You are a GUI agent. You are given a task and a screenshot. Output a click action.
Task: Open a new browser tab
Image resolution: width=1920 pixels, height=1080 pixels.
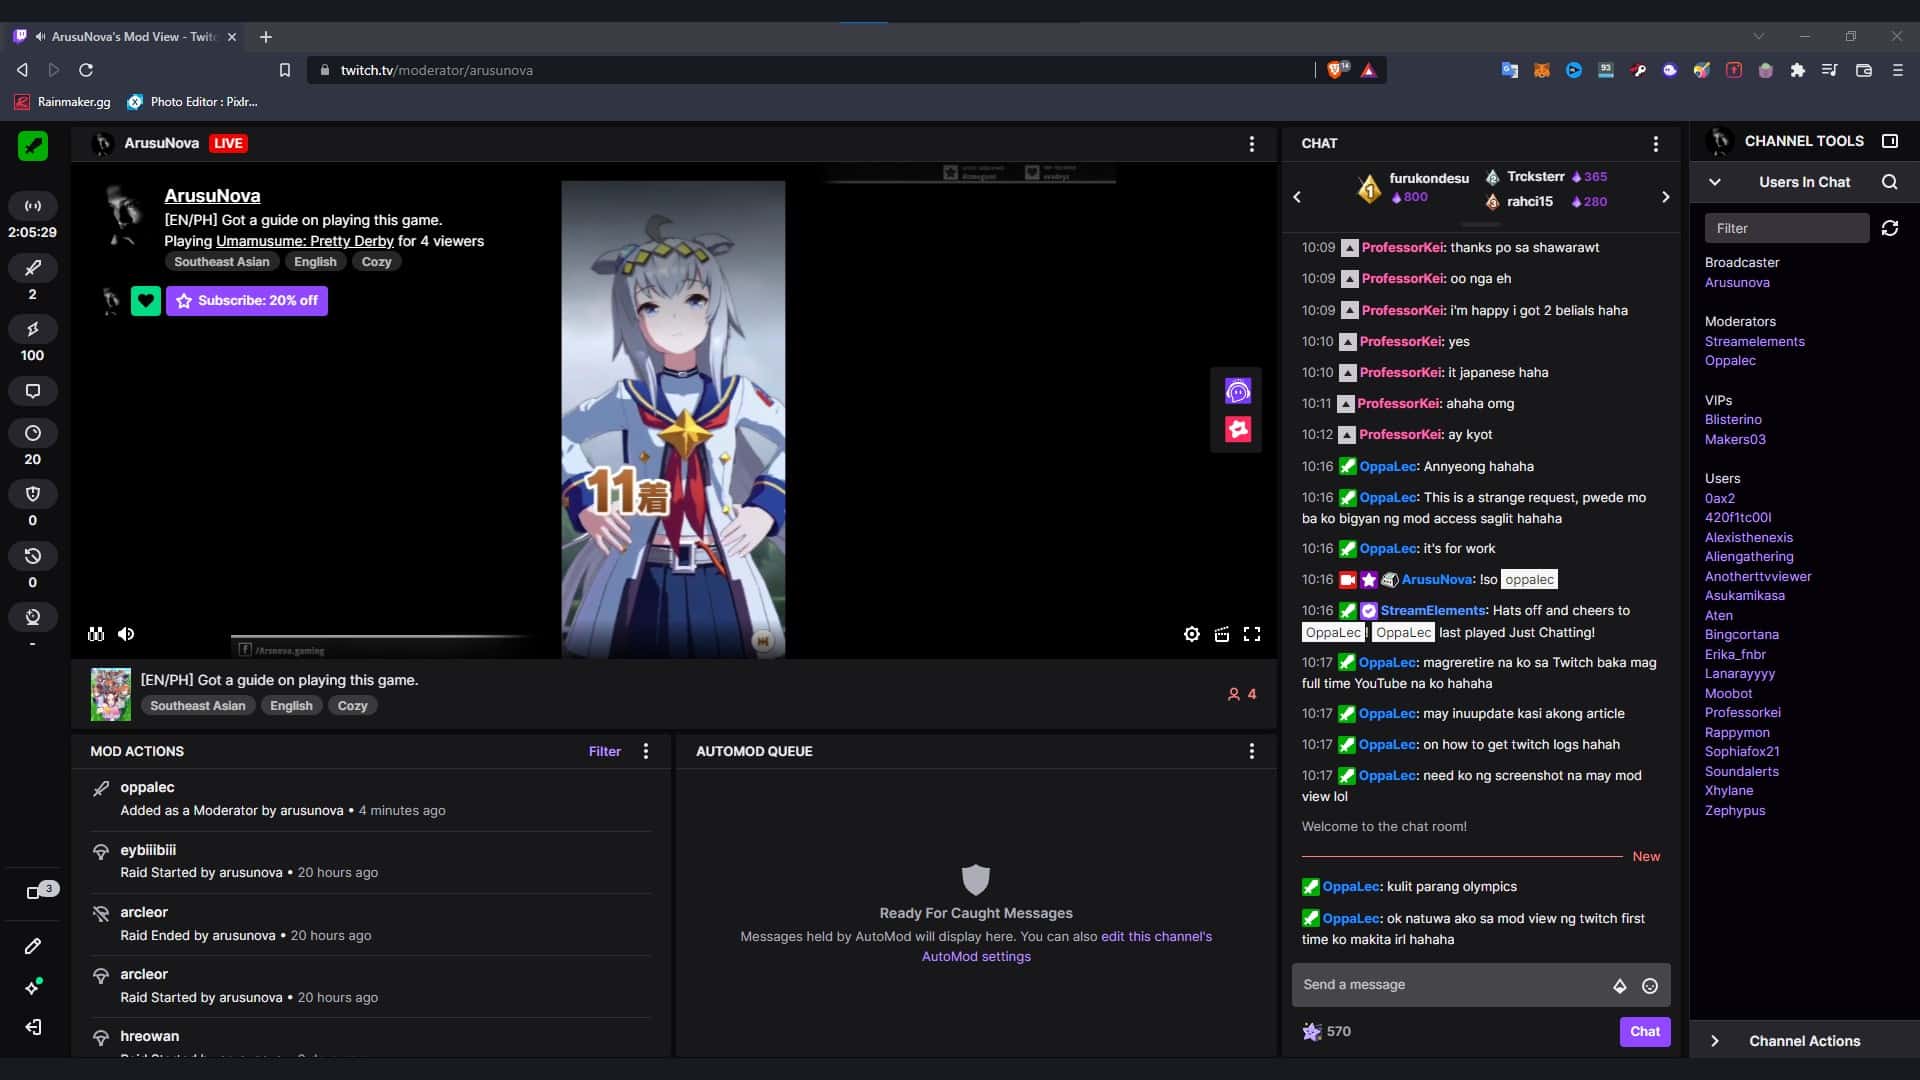click(x=266, y=37)
